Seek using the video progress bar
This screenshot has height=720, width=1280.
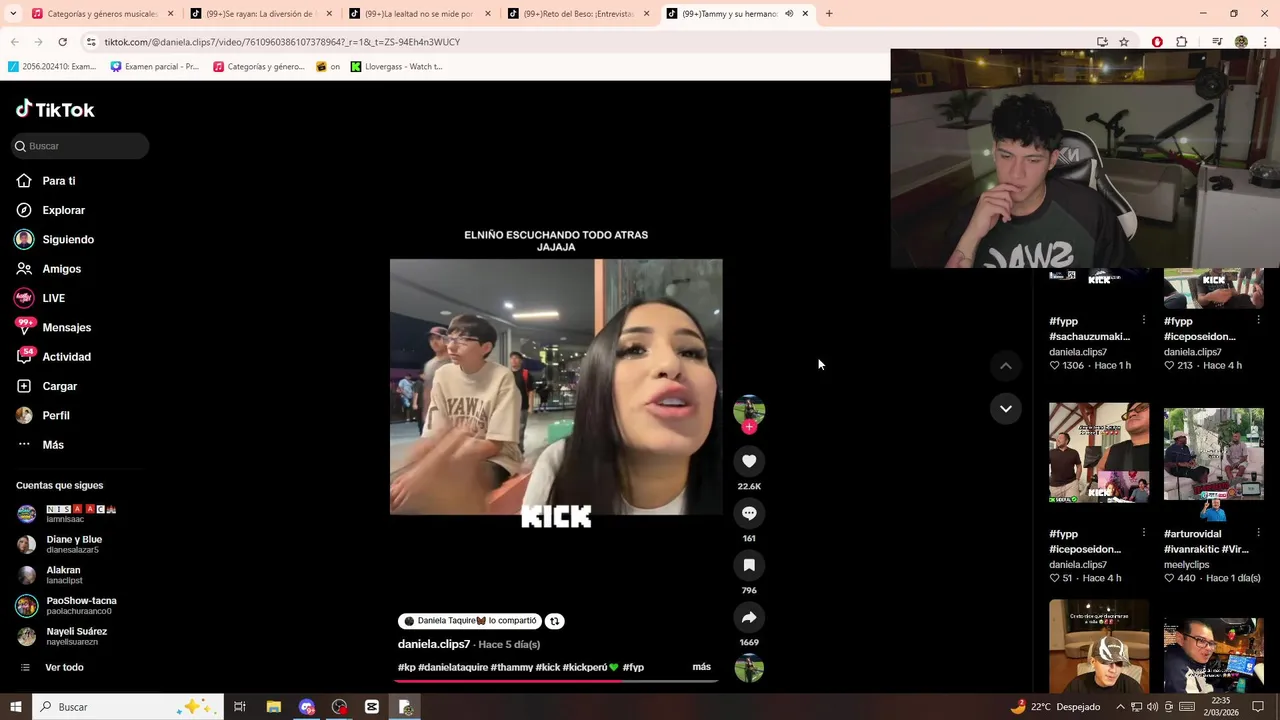pos(556,681)
